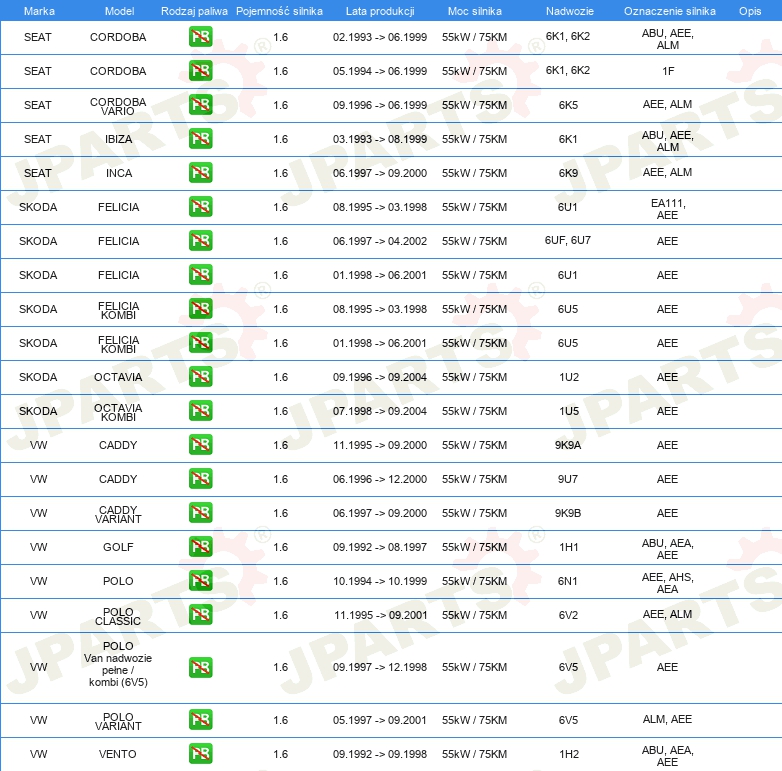Click the Moc silnika column header
Viewport: 782px width, 771px height.
point(475,11)
